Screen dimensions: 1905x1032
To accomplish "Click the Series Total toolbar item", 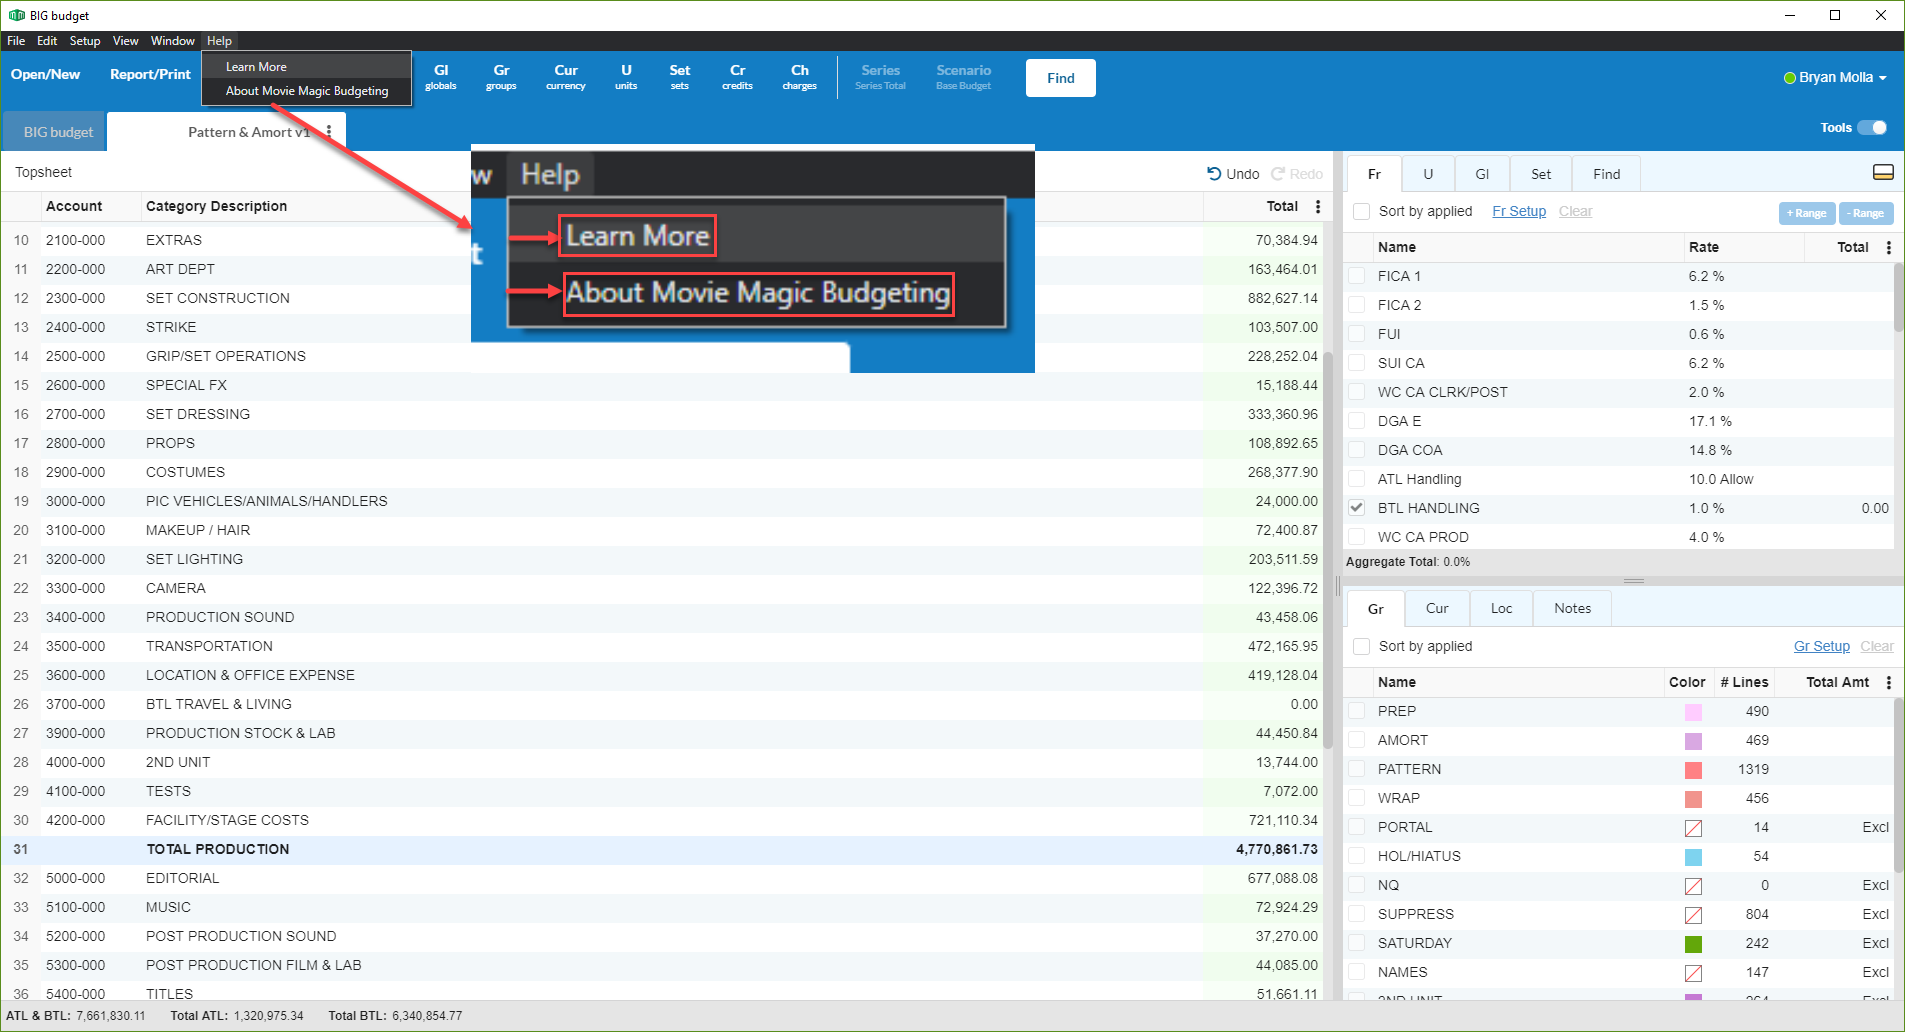I will [x=880, y=77].
